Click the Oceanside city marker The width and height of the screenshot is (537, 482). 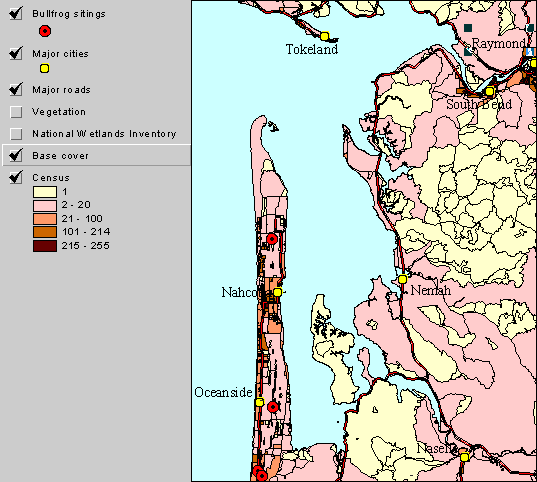point(260,401)
